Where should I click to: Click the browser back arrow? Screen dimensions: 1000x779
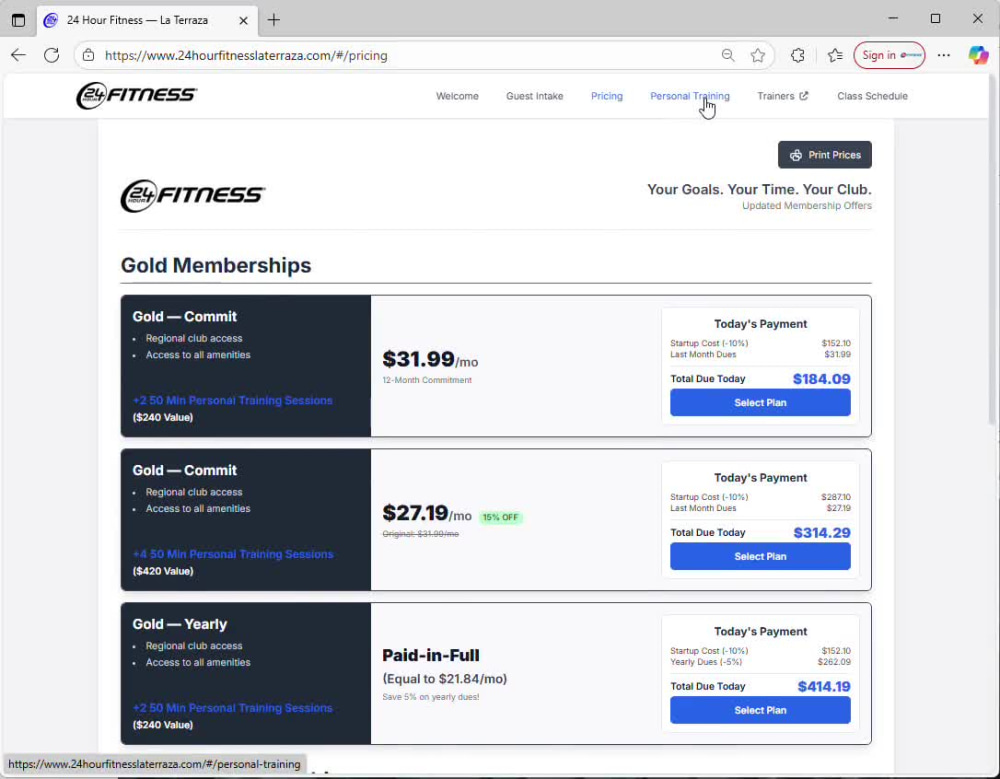[x=18, y=56]
